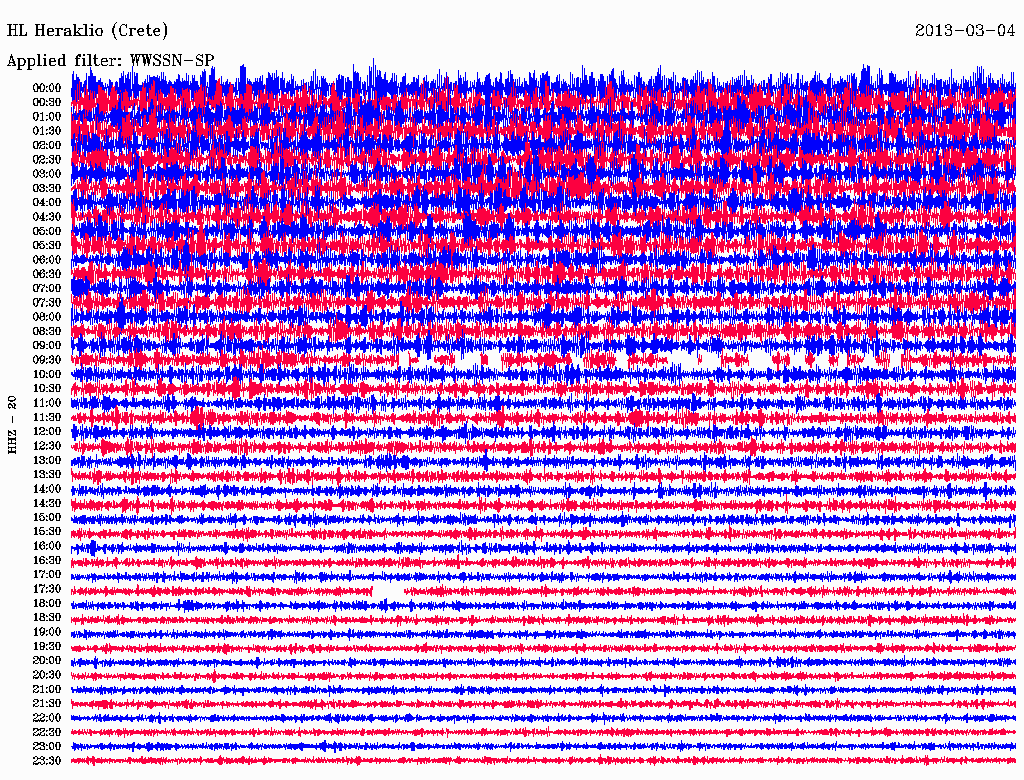The height and width of the screenshot is (780, 1024).
Task: Click the 11:30 time label
Action: (47, 417)
